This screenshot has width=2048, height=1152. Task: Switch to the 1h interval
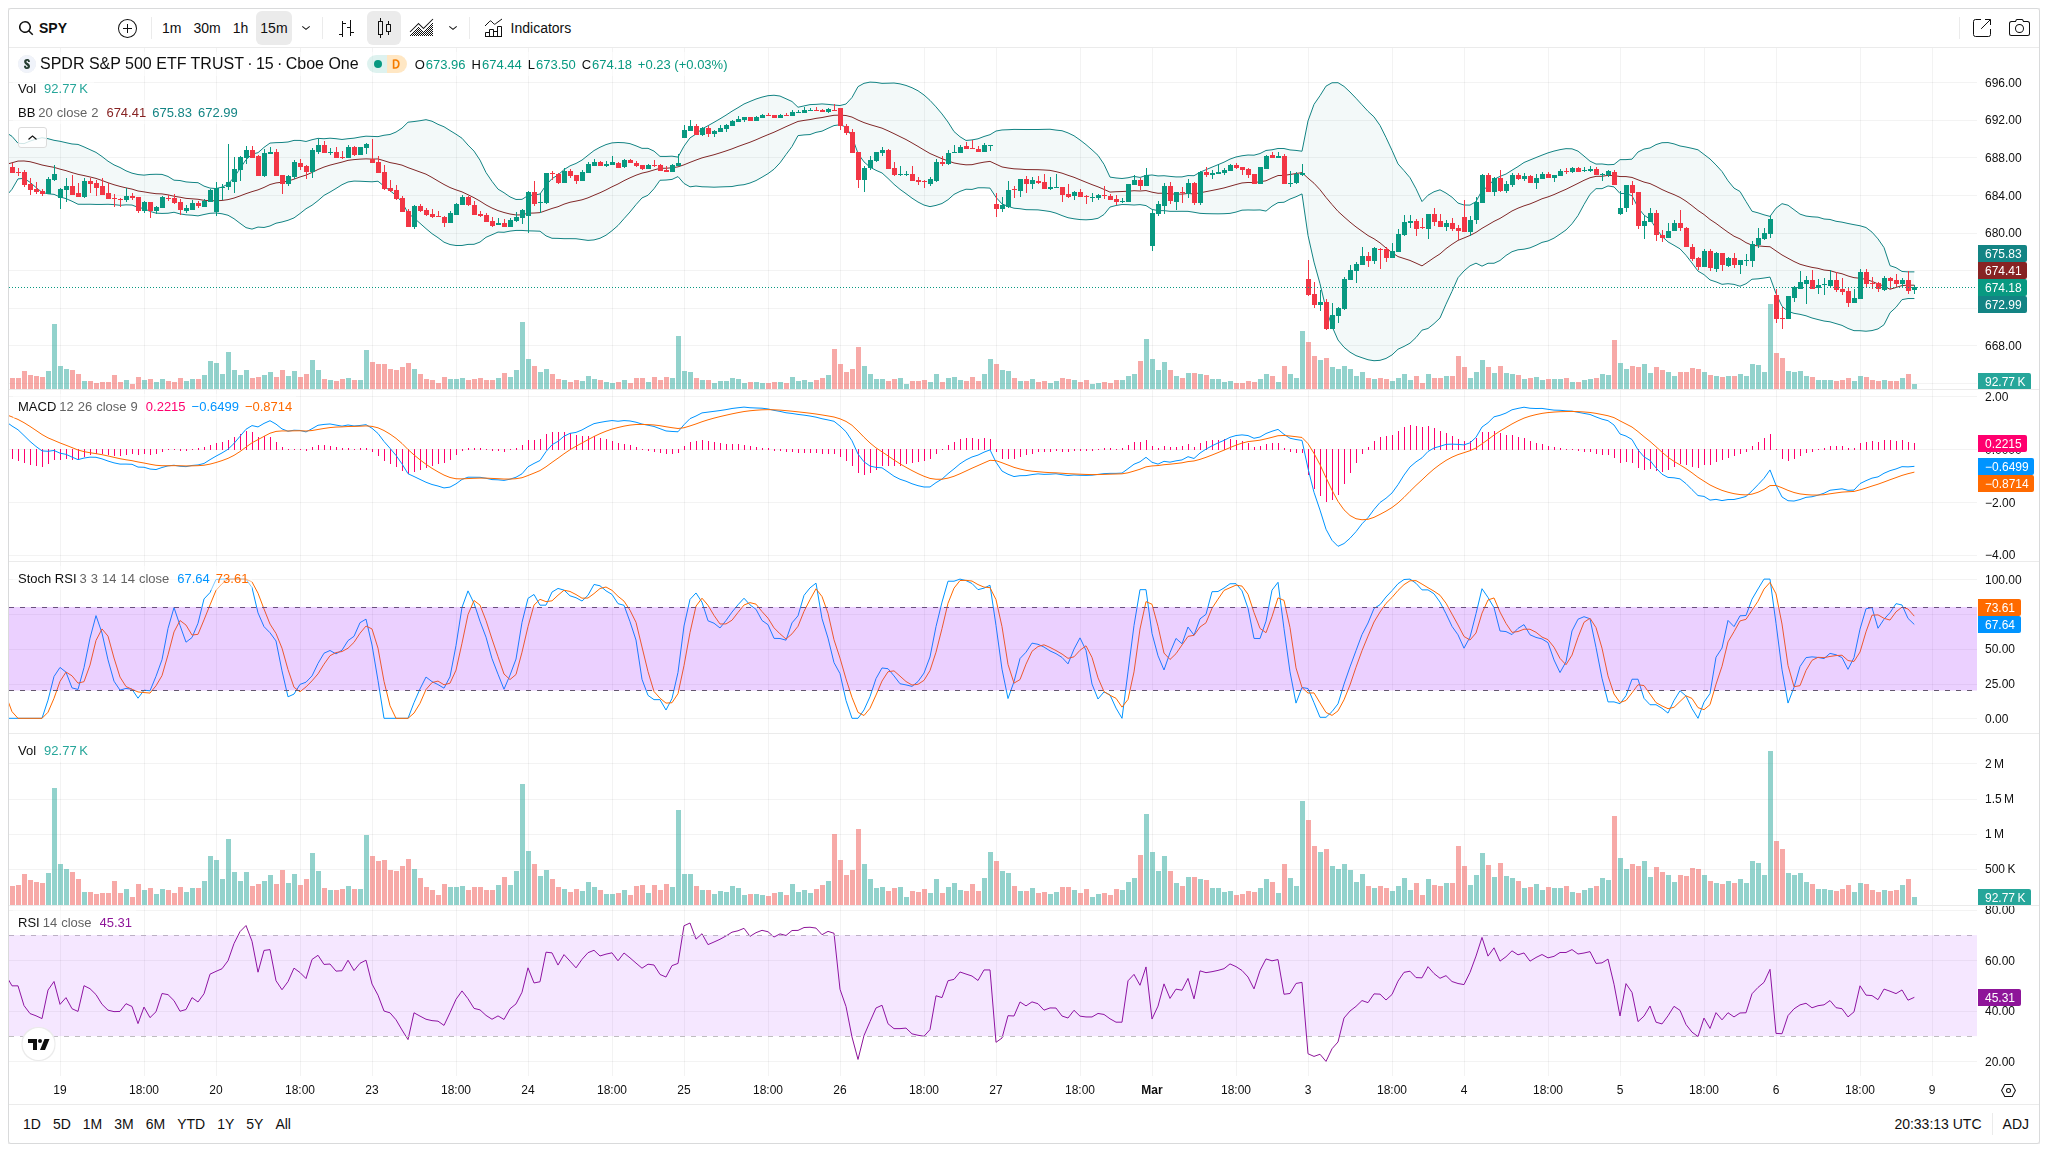coord(240,28)
